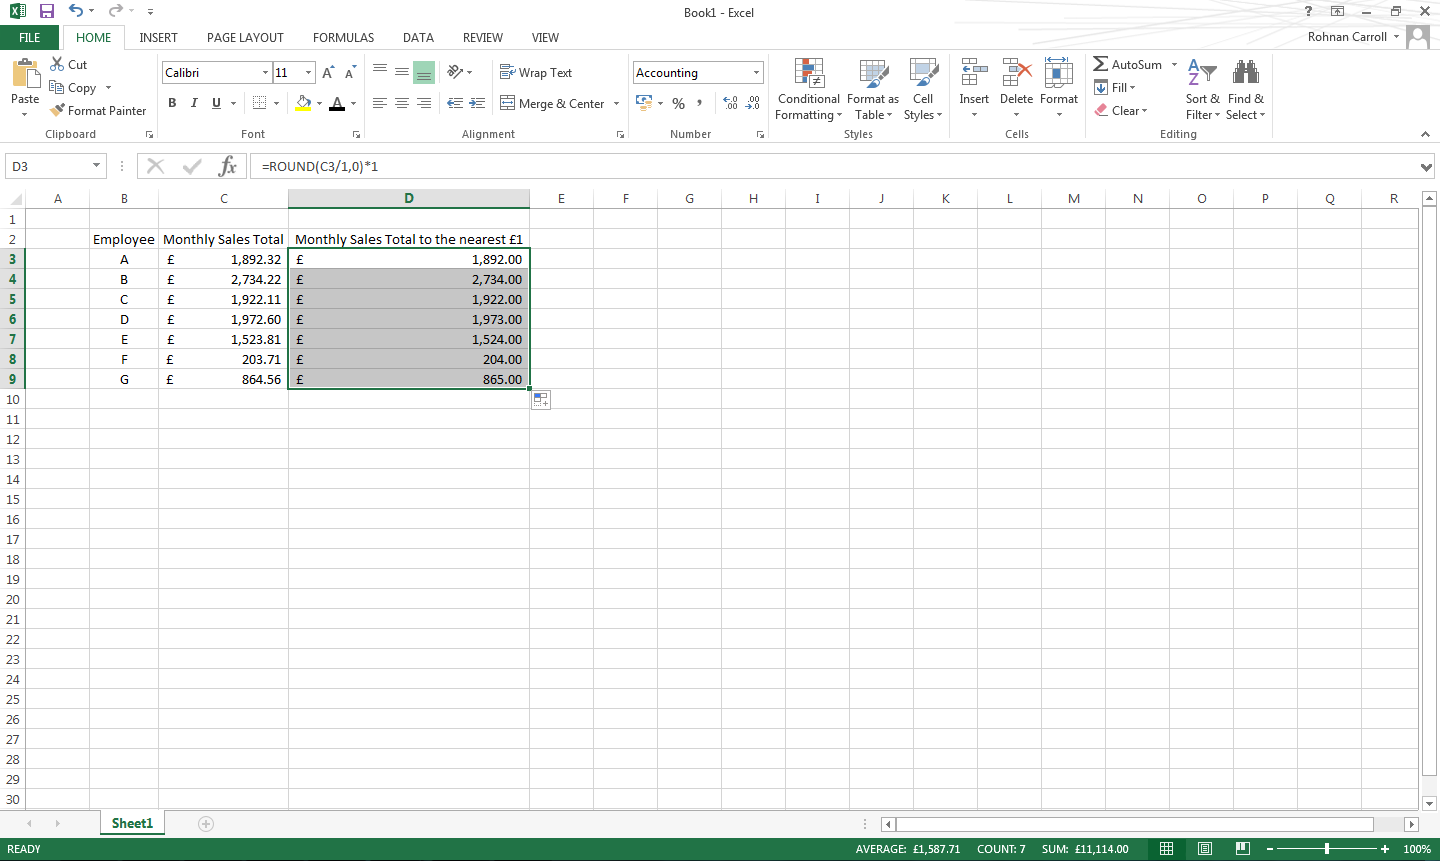This screenshot has height=861, width=1440.
Task: Open the AutoSum dropdown arrow
Action: pos(1175,64)
